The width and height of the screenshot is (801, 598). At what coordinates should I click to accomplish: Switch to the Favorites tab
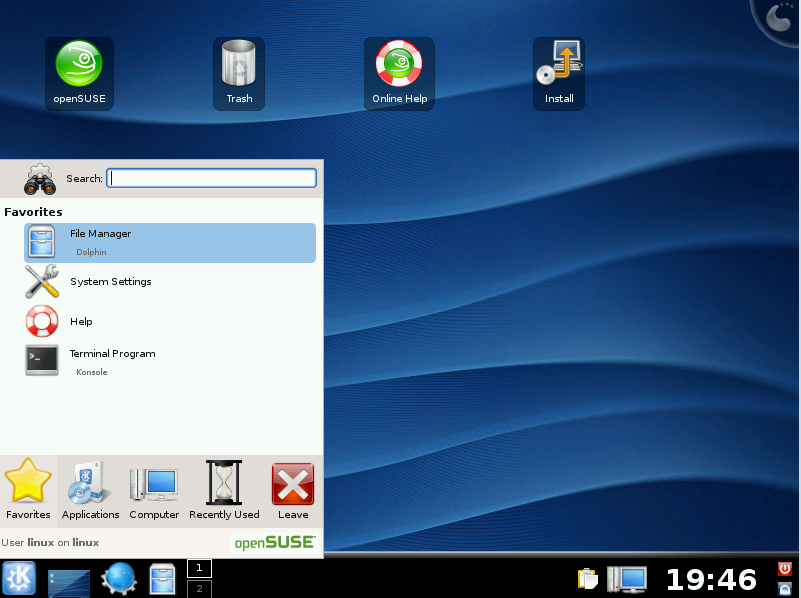[28, 490]
